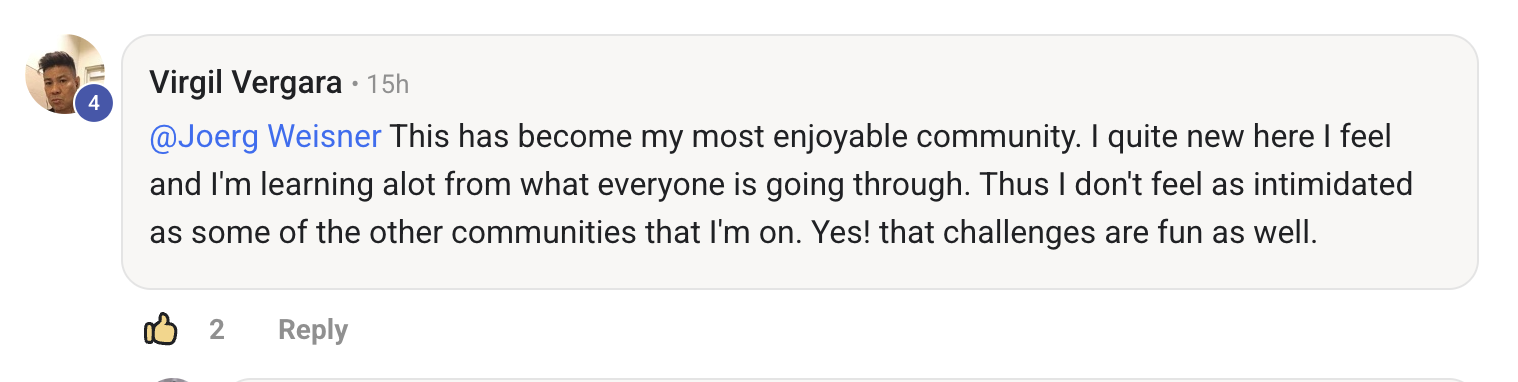Click the partial avatar of next comment
Screen dimensions: 1518x382
(174, 380)
